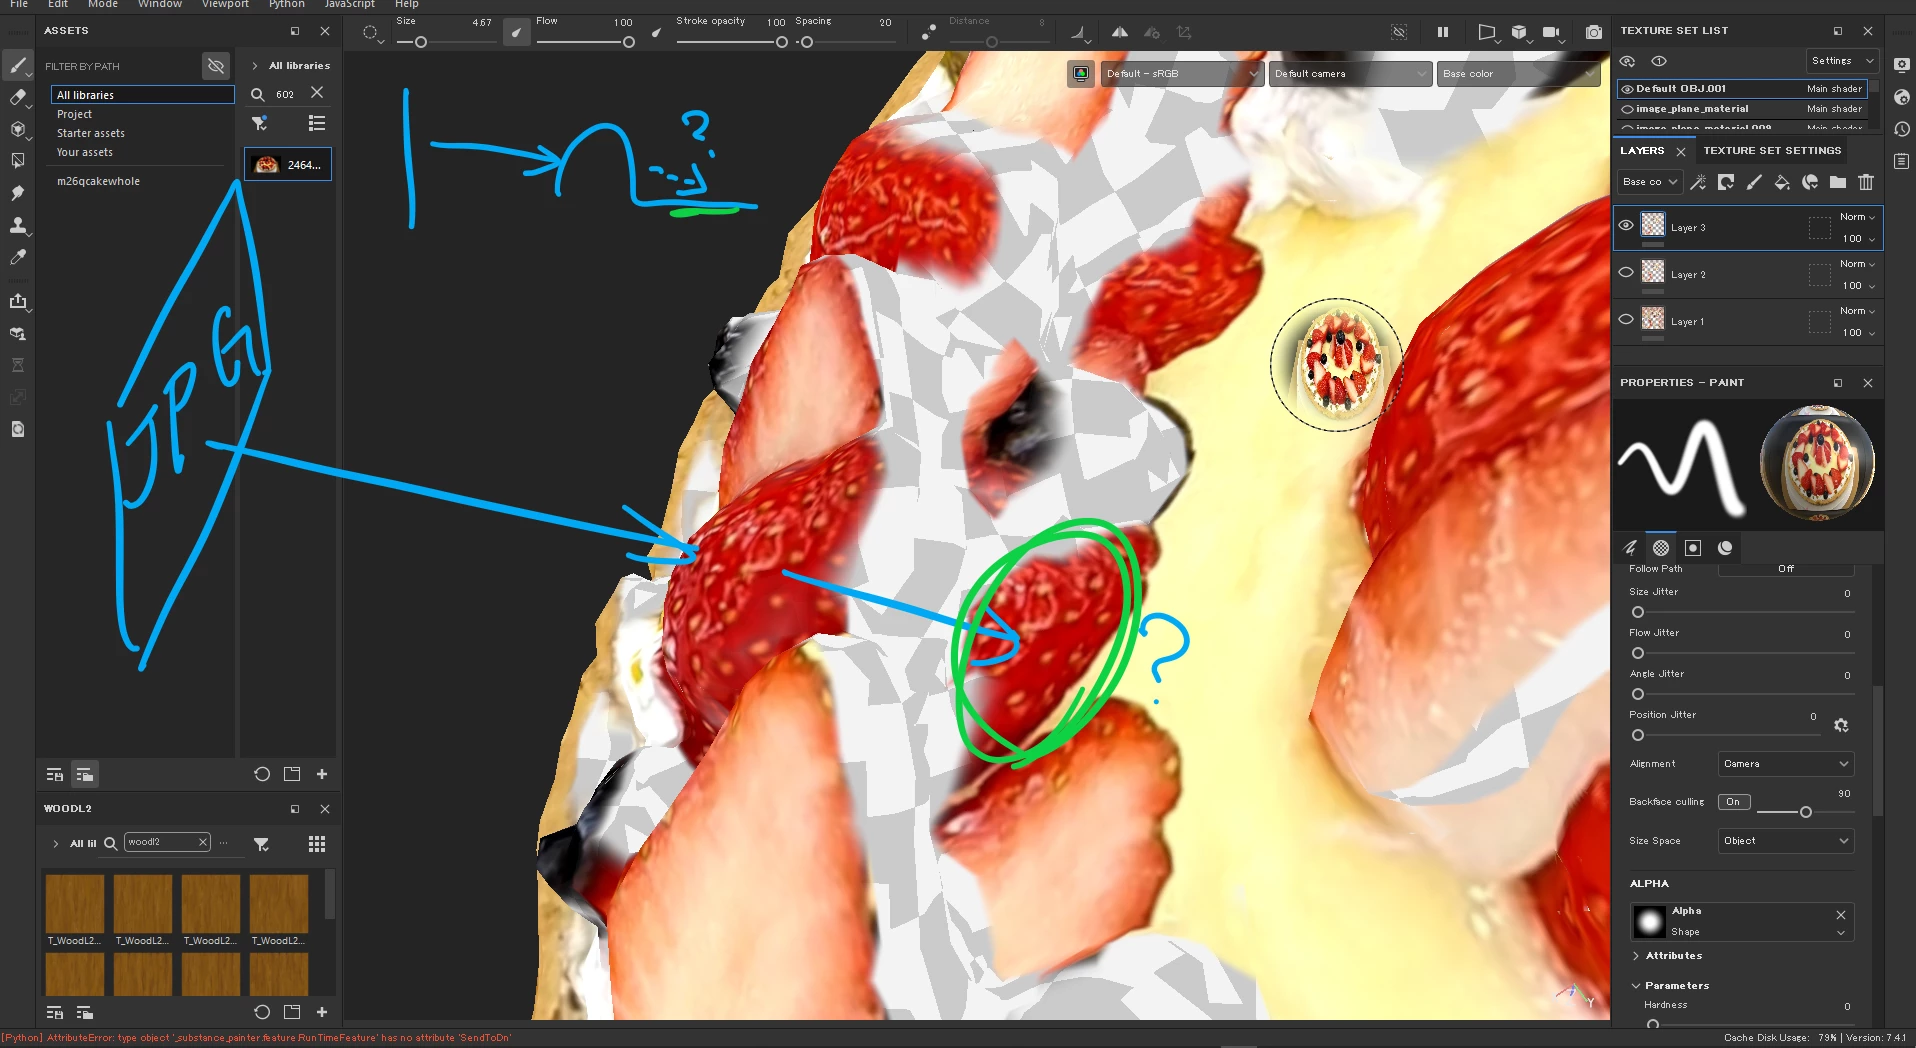Create a new folder in Layers
Screen dimensions: 1916x1048
point(1838,182)
